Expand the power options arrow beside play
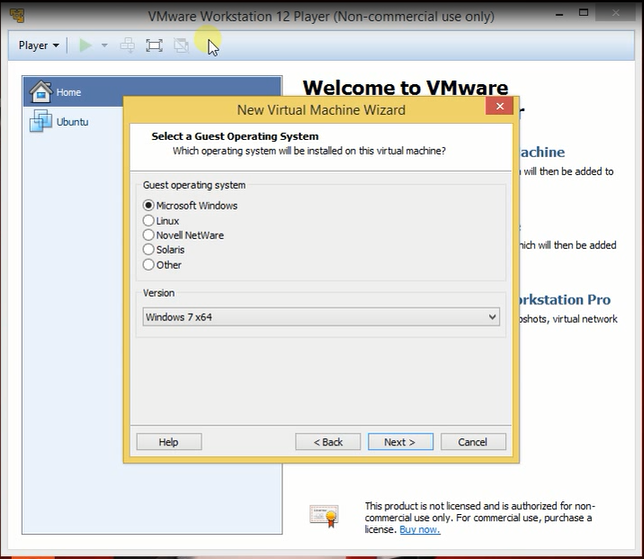The image size is (644, 559). click(104, 45)
